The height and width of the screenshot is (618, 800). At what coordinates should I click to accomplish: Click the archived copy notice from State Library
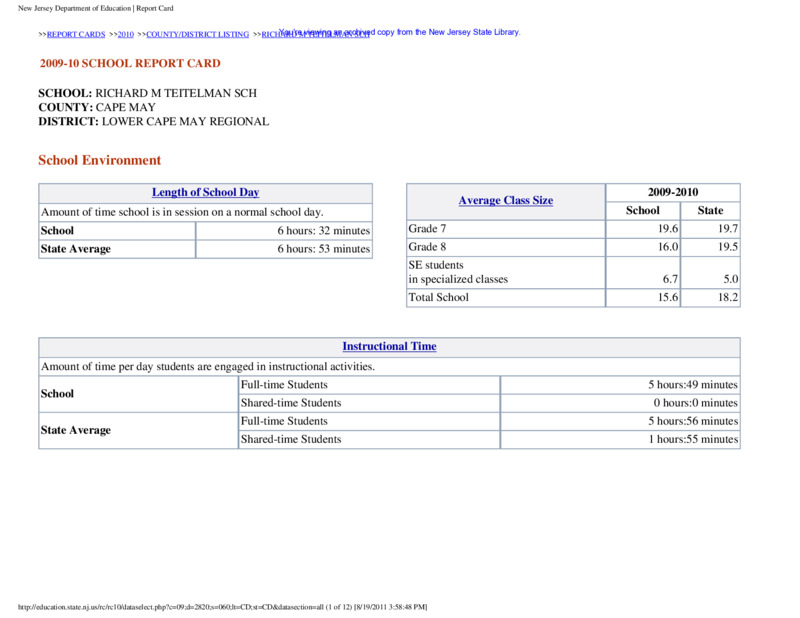[x=400, y=32]
